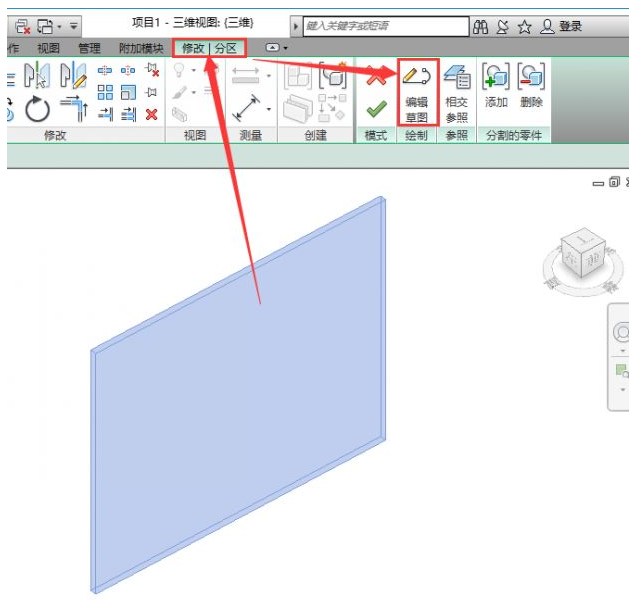
Task: Open the Measure tool dropdown arrow
Action: 268,109
